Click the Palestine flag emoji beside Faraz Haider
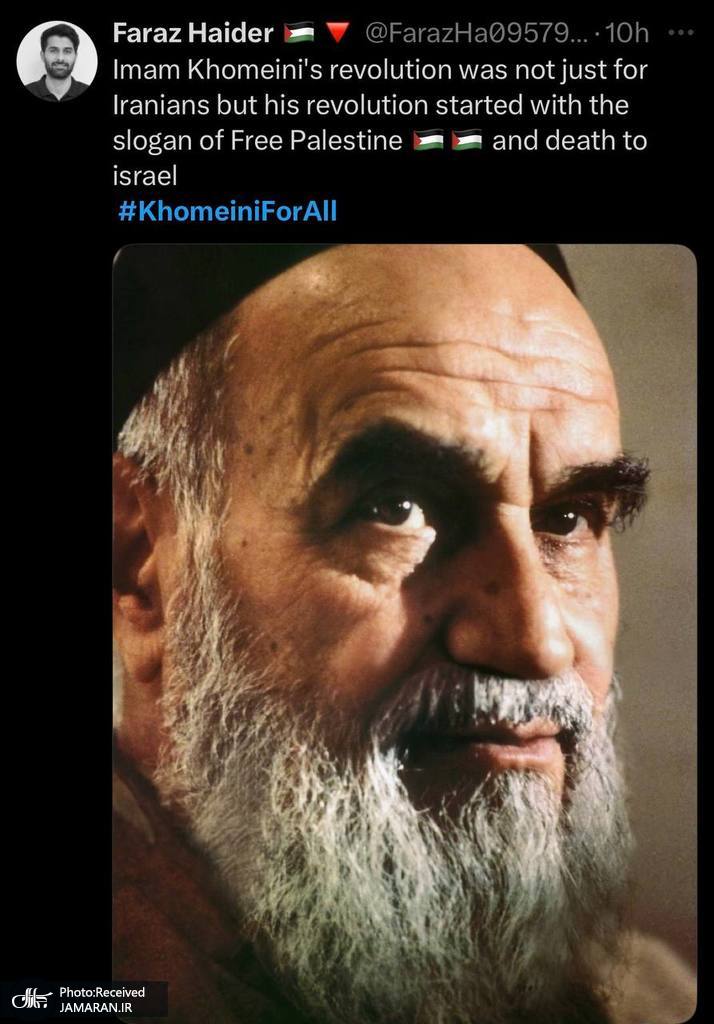 tap(299, 33)
